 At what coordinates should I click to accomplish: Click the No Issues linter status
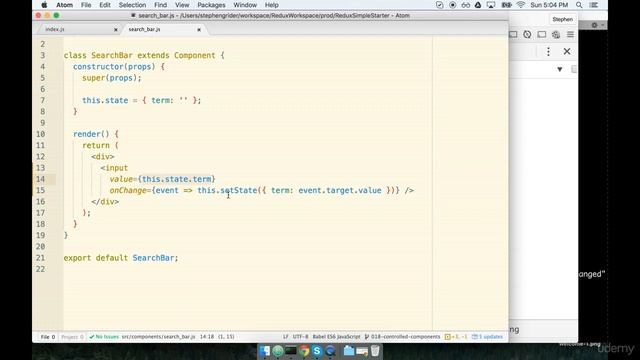(104, 337)
